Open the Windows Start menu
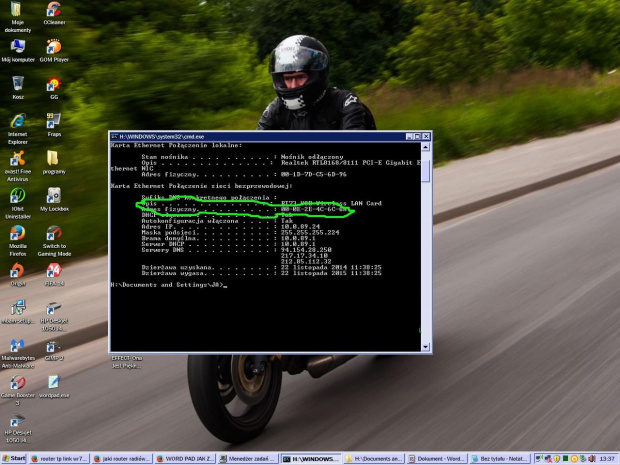620x465 pixels. [14, 458]
